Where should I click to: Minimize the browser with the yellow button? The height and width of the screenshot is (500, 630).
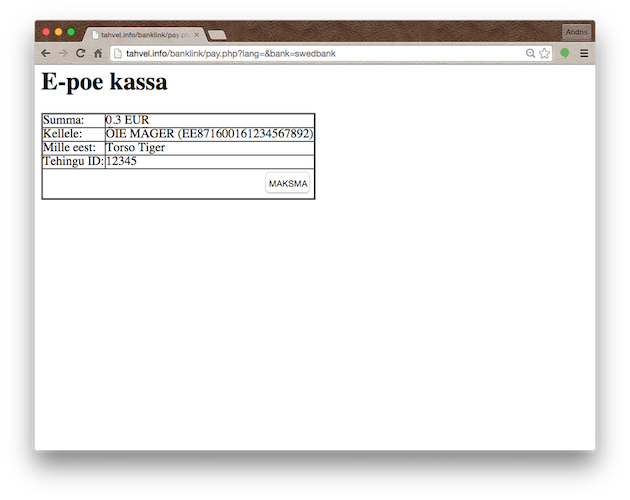[x=58, y=33]
